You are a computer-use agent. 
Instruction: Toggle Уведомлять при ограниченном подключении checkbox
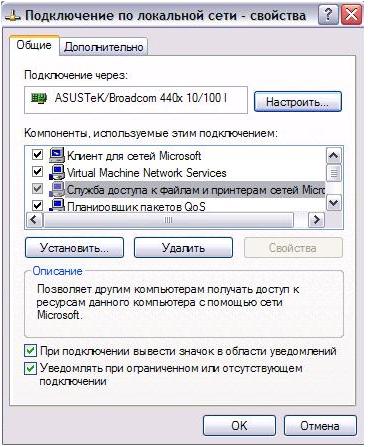click(31, 369)
